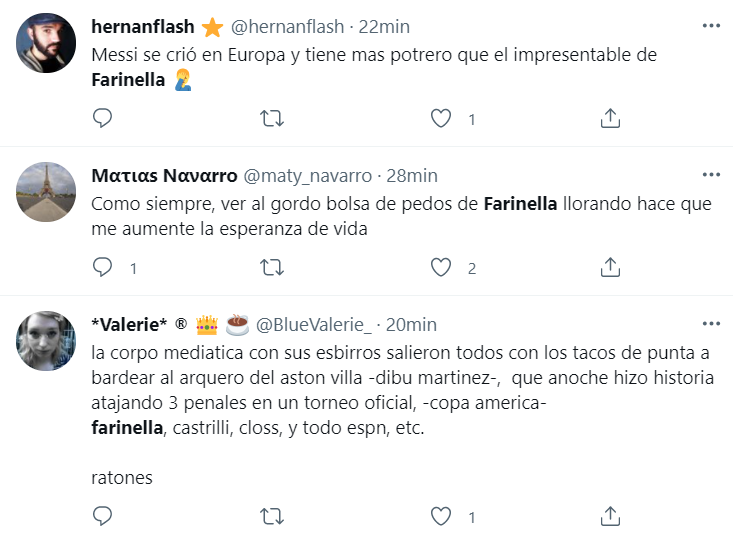The height and width of the screenshot is (542, 733).
Task: Open Valerie's tweet via 20min timestamp
Action: click(x=411, y=325)
